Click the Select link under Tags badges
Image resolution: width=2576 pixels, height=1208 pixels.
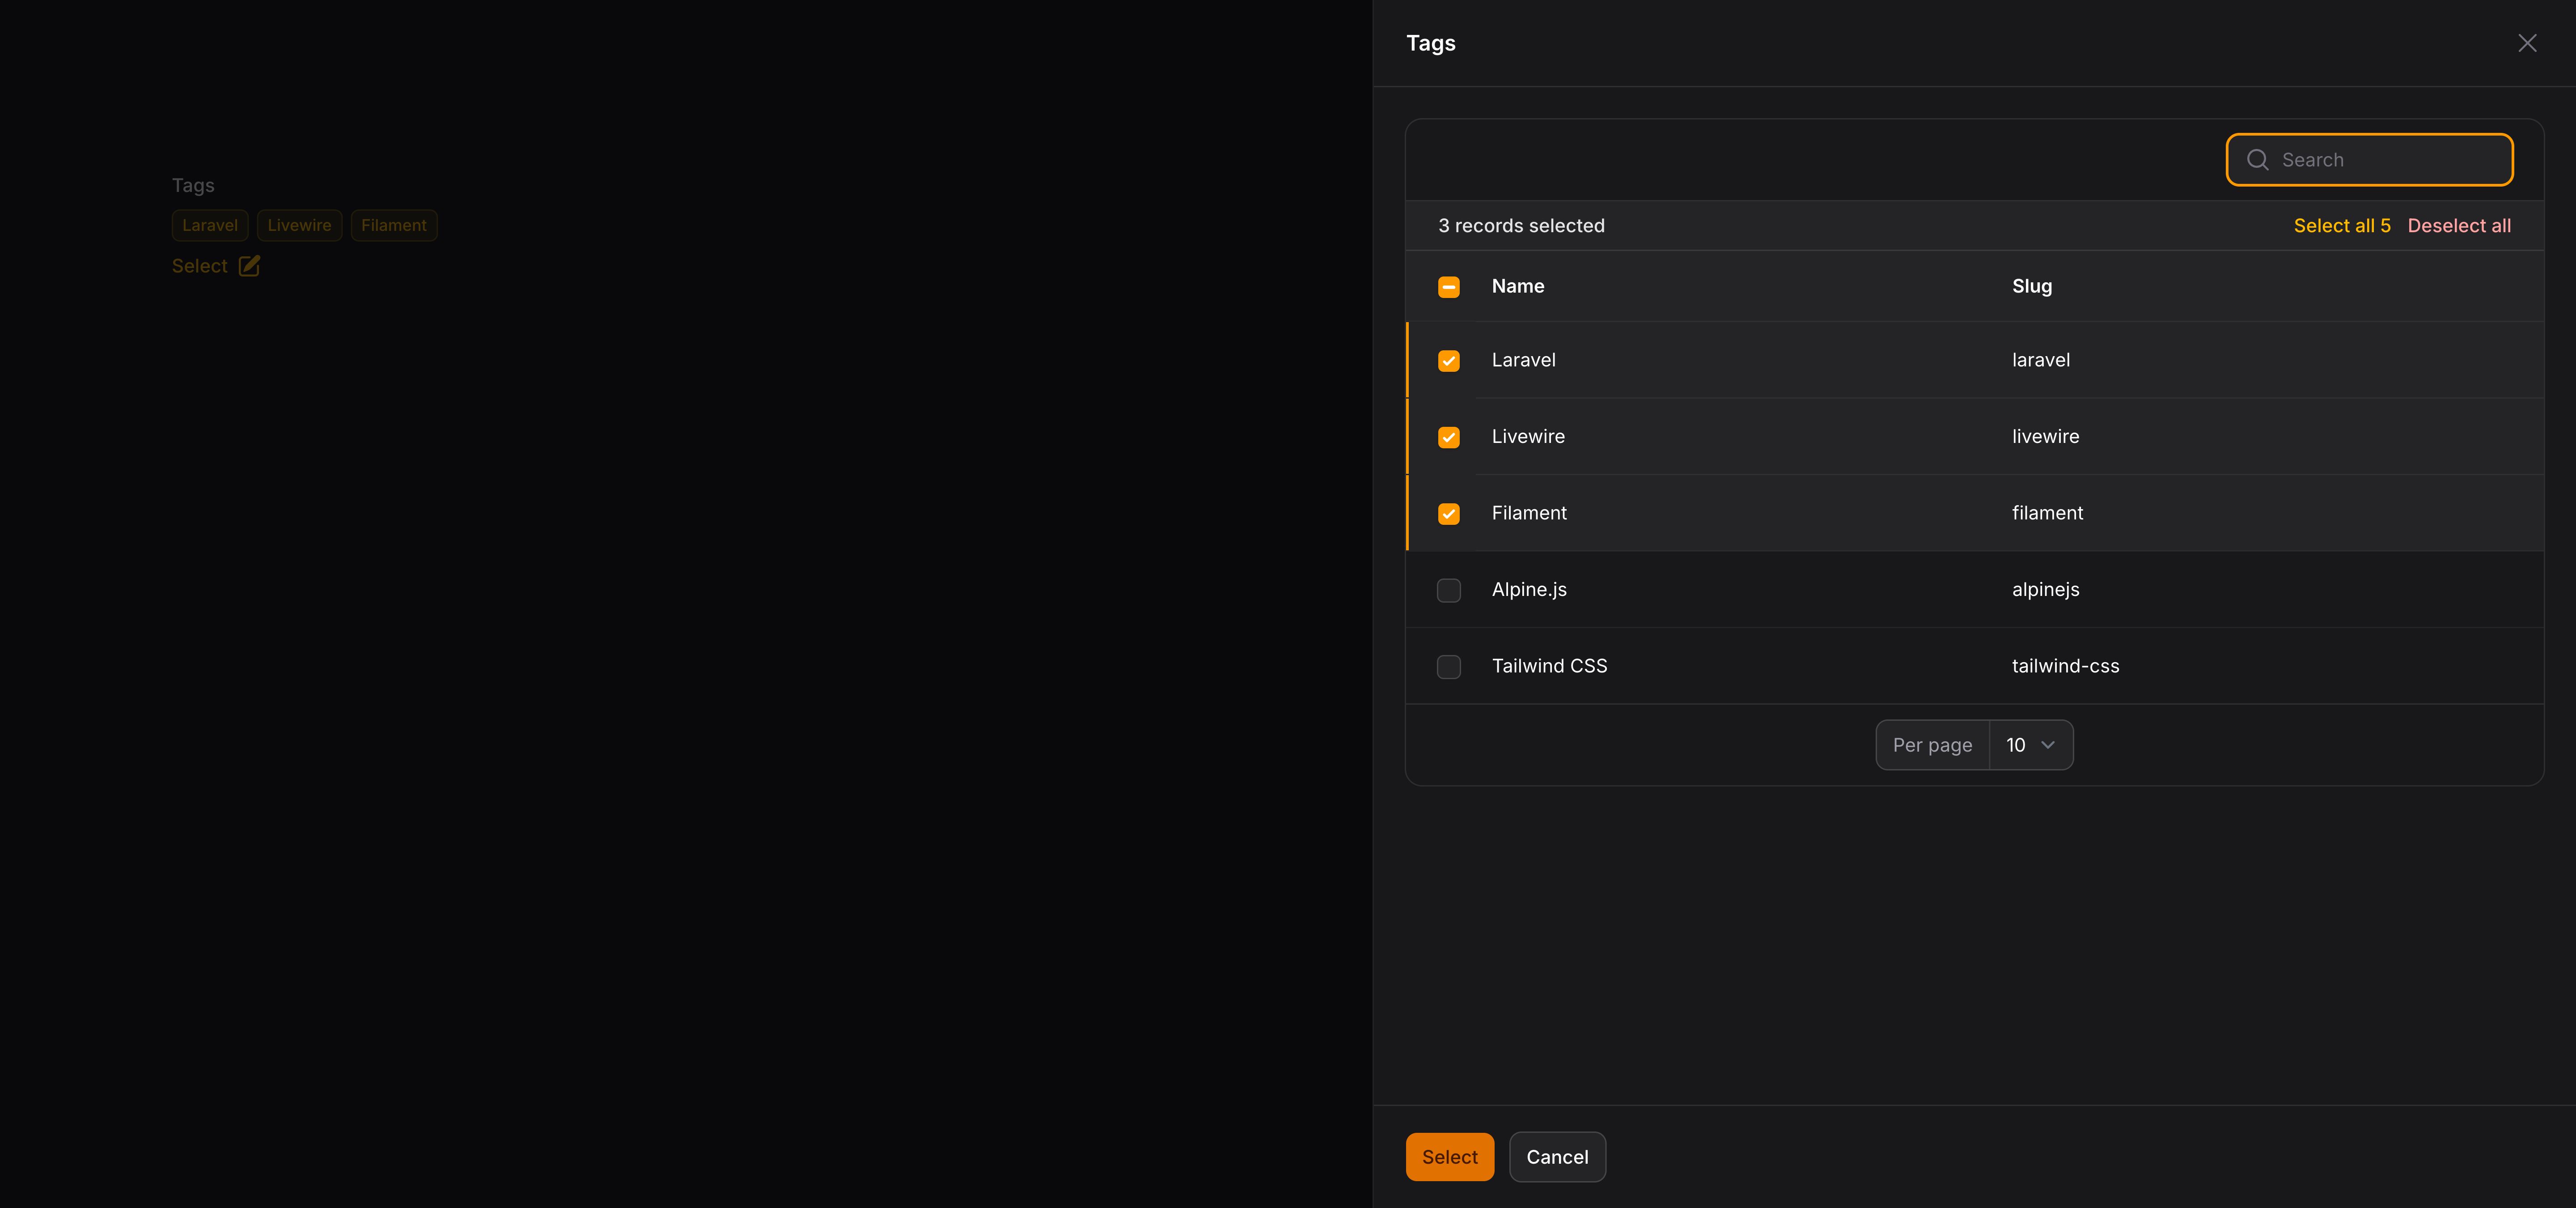pyautogui.click(x=199, y=266)
